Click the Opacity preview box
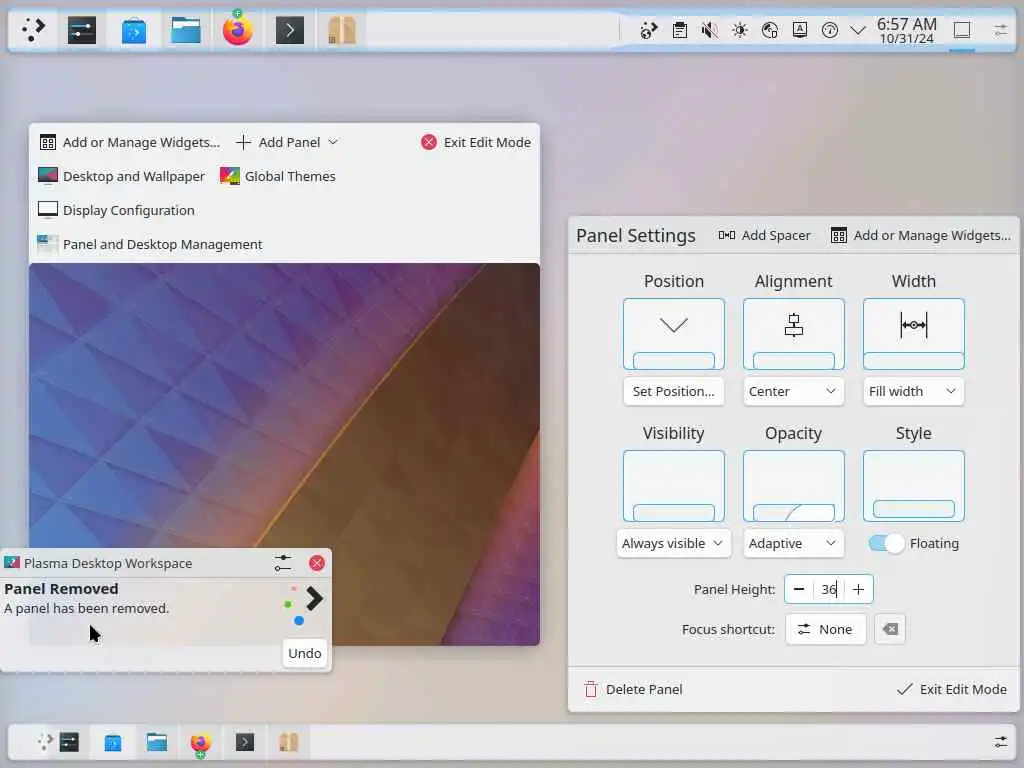The width and height of the screenshot is (1024, 768). coord(793,486)
